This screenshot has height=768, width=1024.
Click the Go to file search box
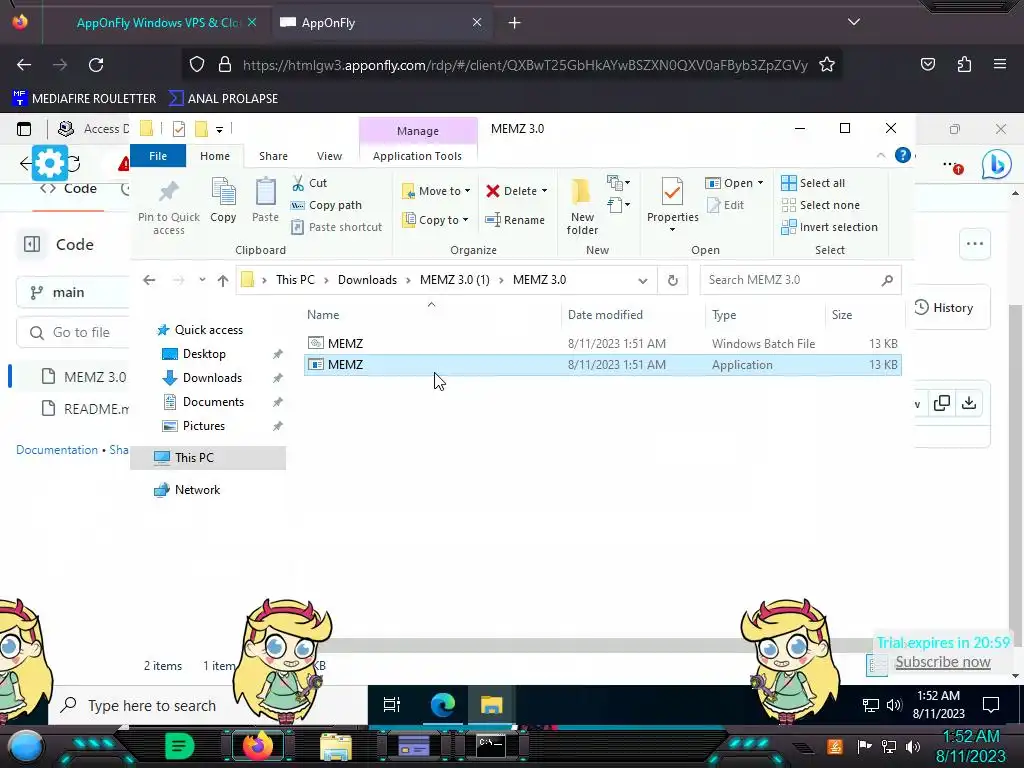73,332
